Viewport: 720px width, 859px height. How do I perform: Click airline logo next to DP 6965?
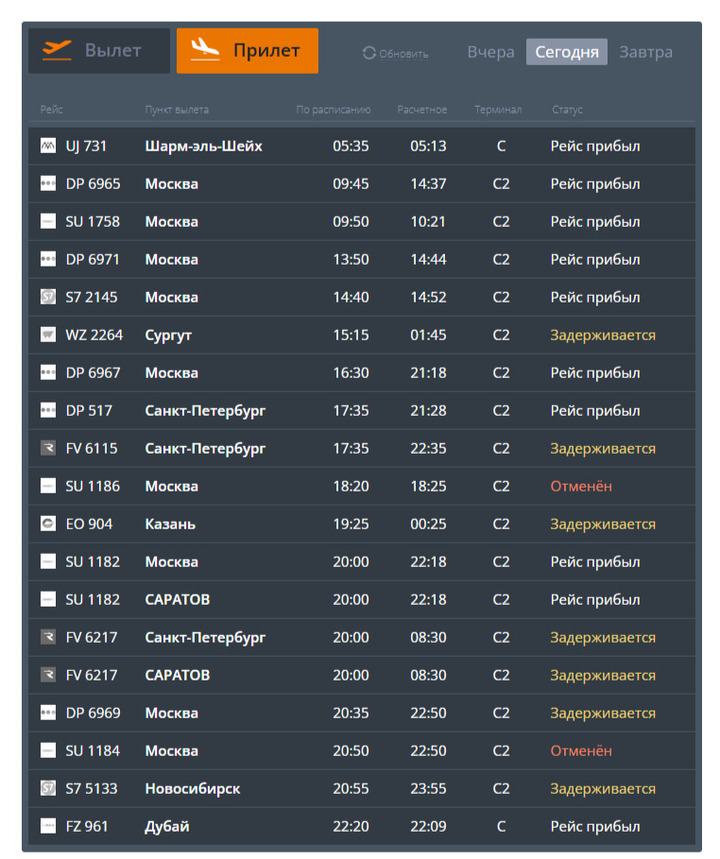tap(48, 184)
